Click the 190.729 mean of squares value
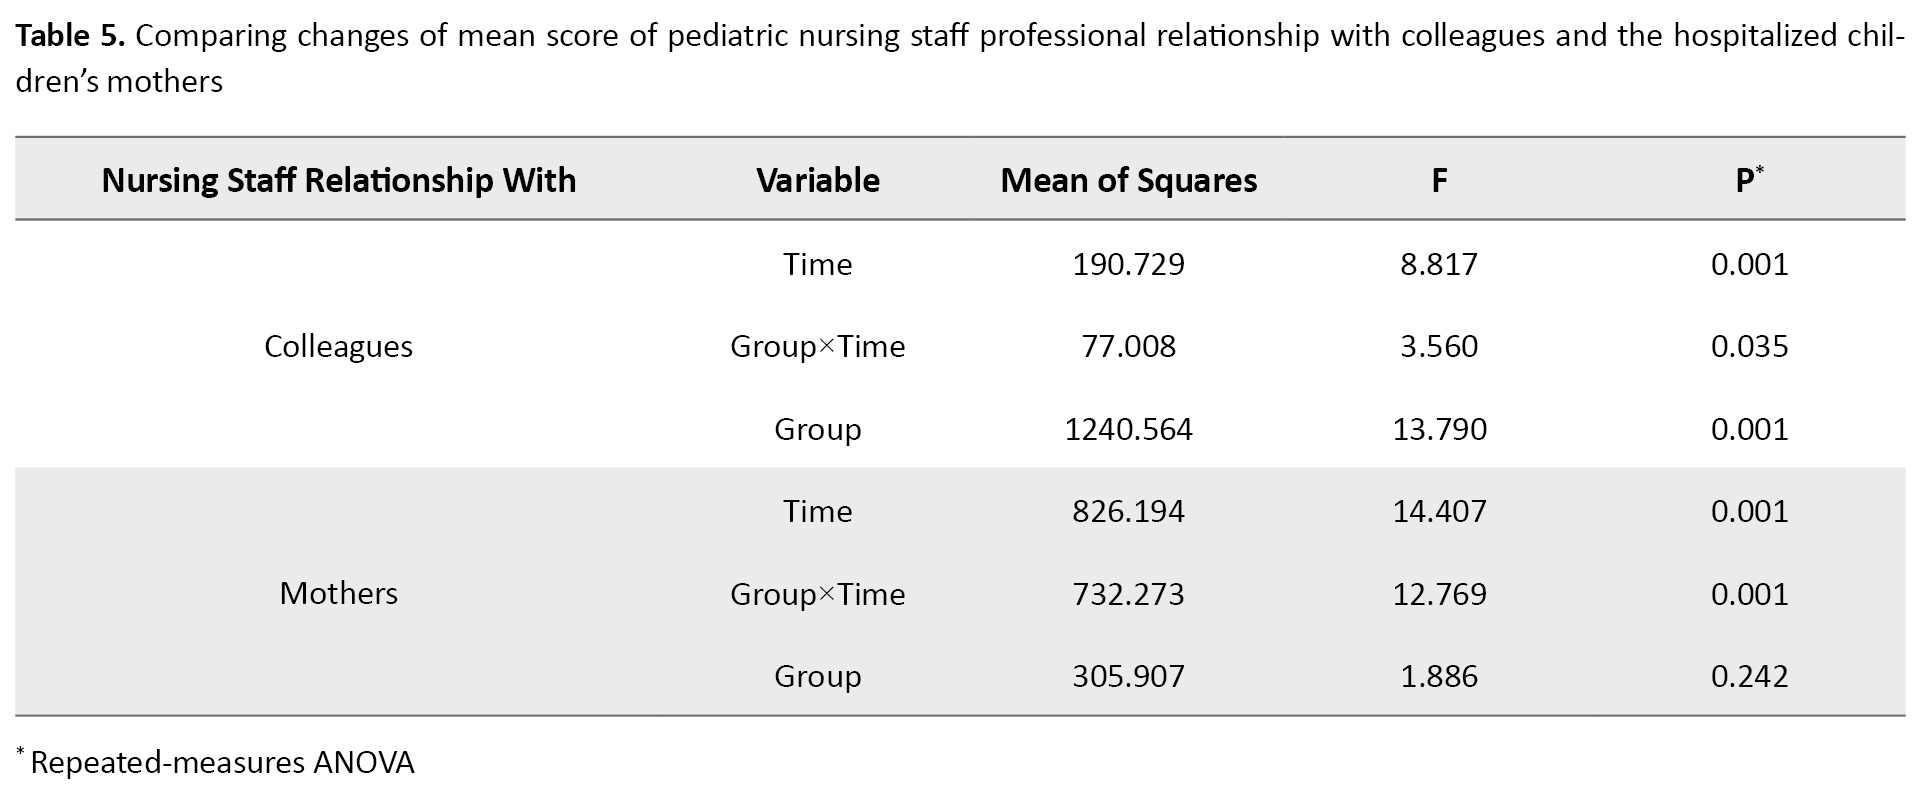The height and width of the screenshot is (788, 1915). tap(1128, 265)
